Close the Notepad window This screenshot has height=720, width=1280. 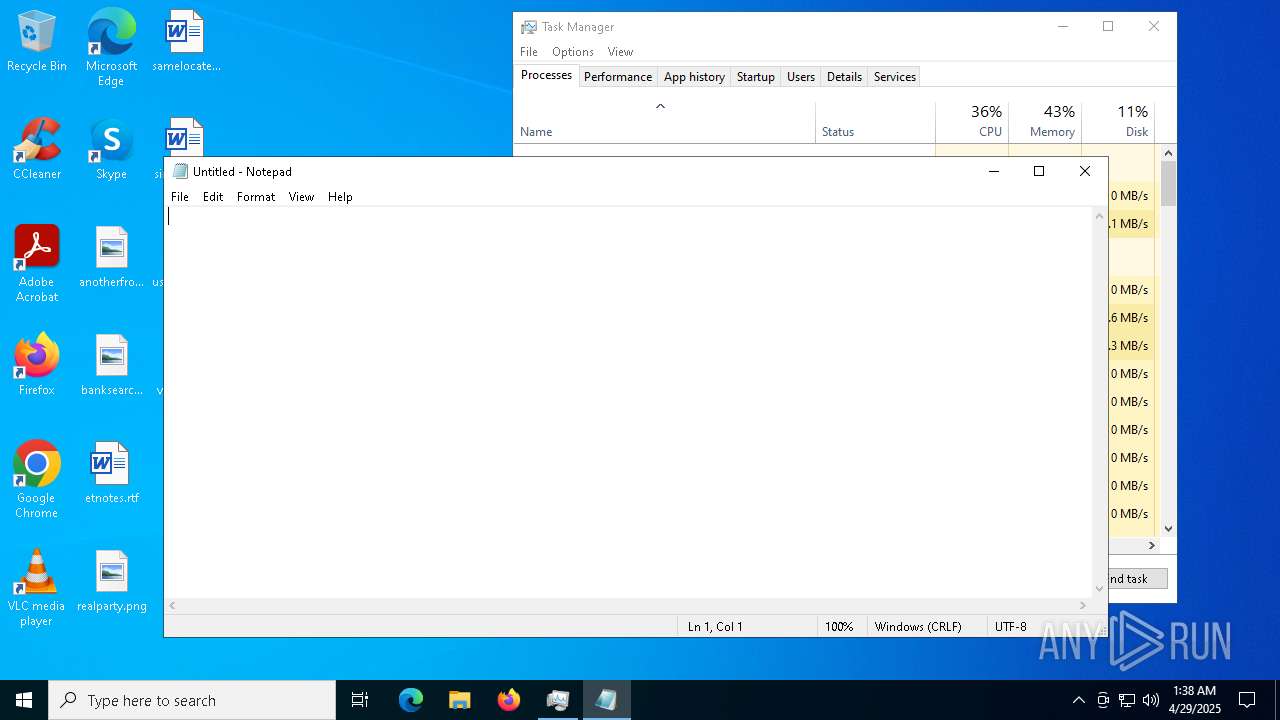[x=1085, y=171]
